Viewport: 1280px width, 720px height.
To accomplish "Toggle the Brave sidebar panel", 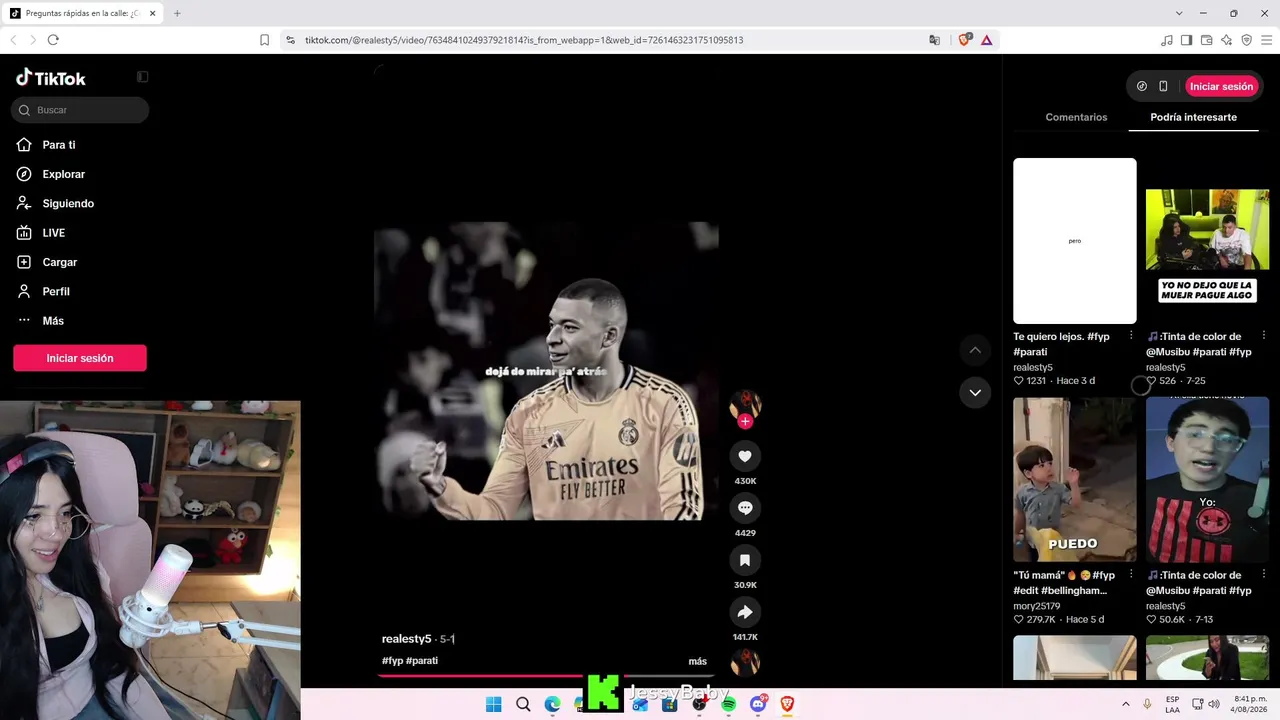I will [x=1186, y=40].
